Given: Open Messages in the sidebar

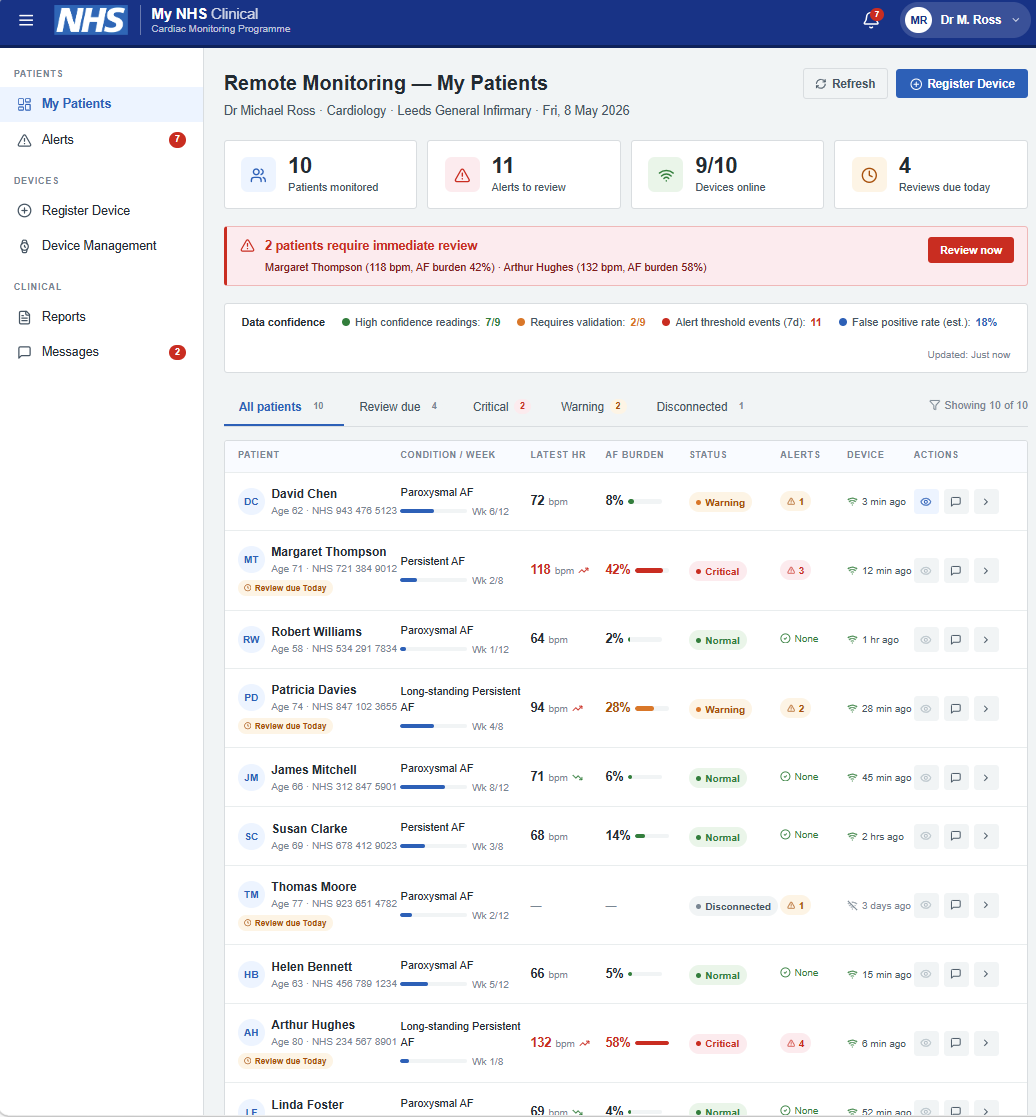Looking at the screenshot, I should coord(101,352).
